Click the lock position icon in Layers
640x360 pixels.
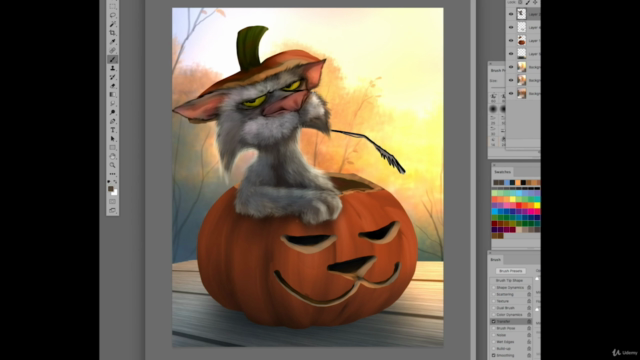[x=535, y=2]
